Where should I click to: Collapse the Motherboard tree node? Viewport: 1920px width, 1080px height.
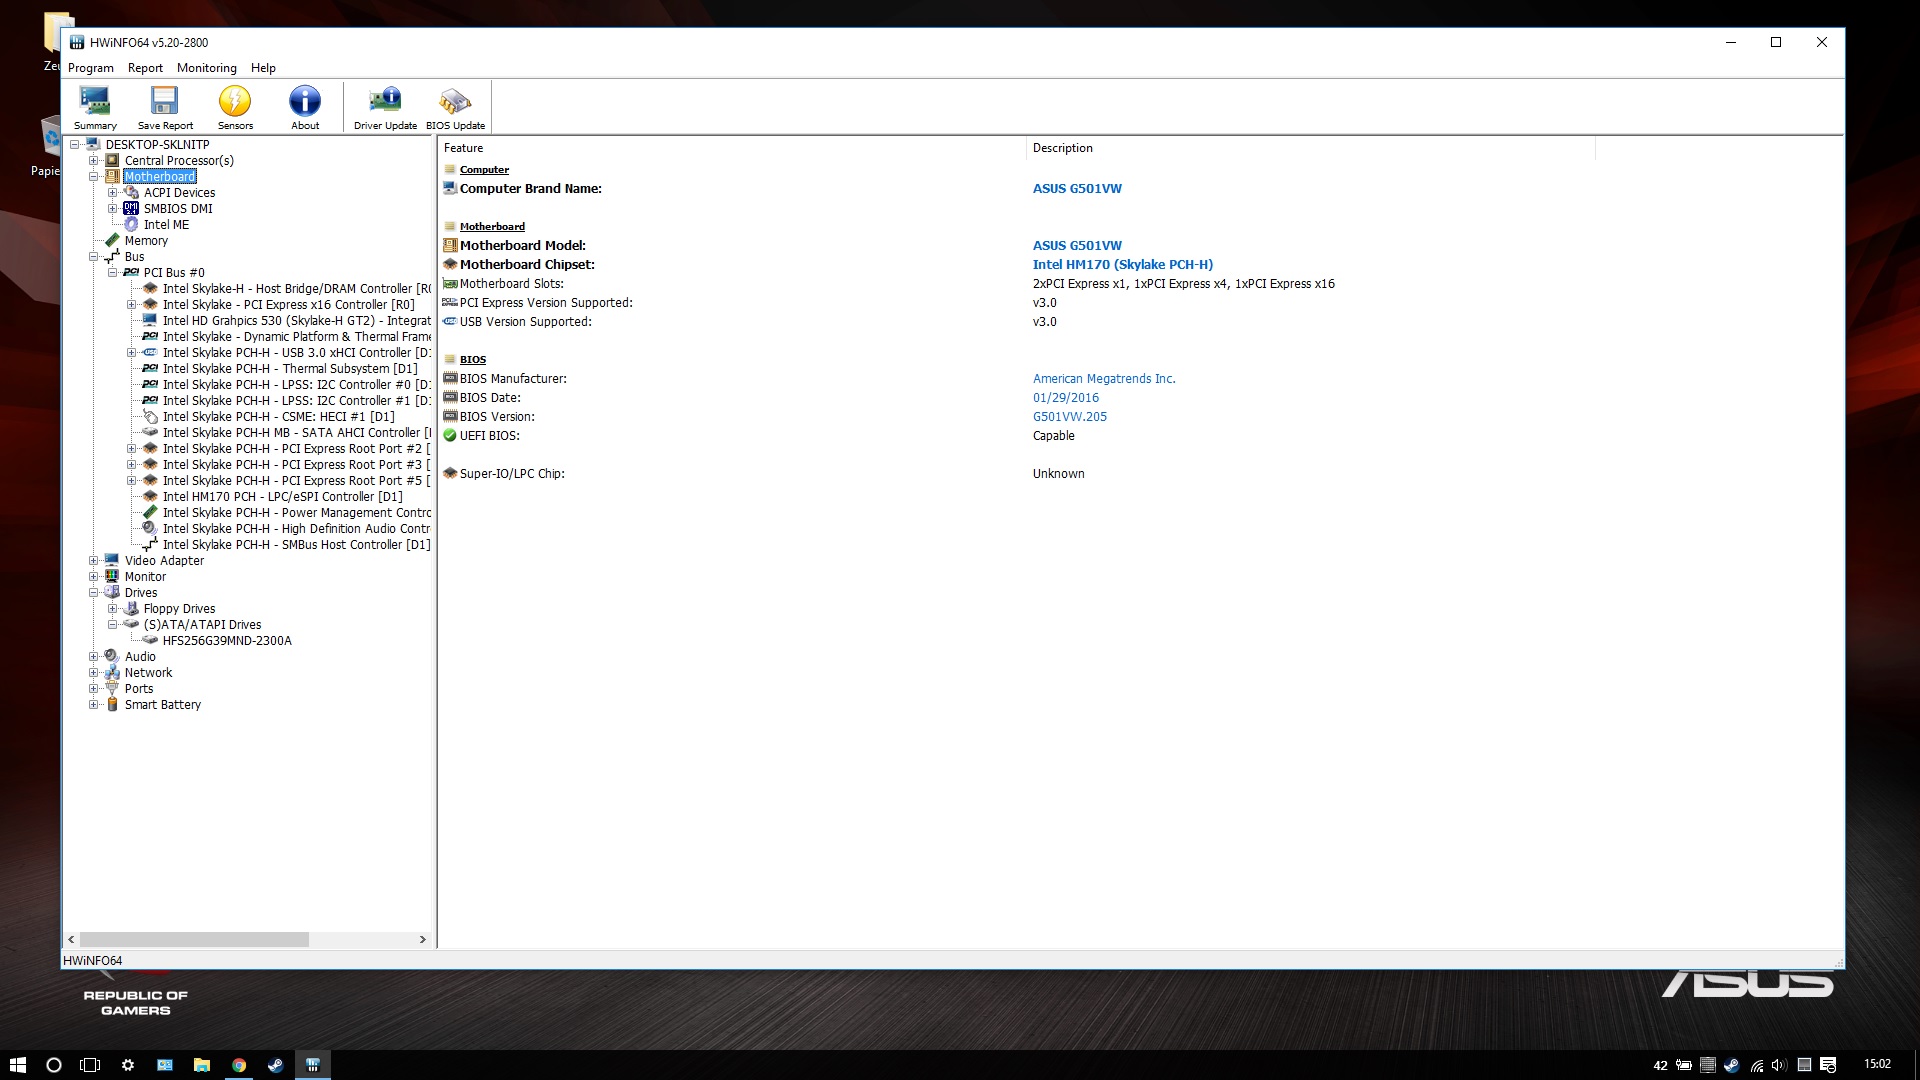93,177
